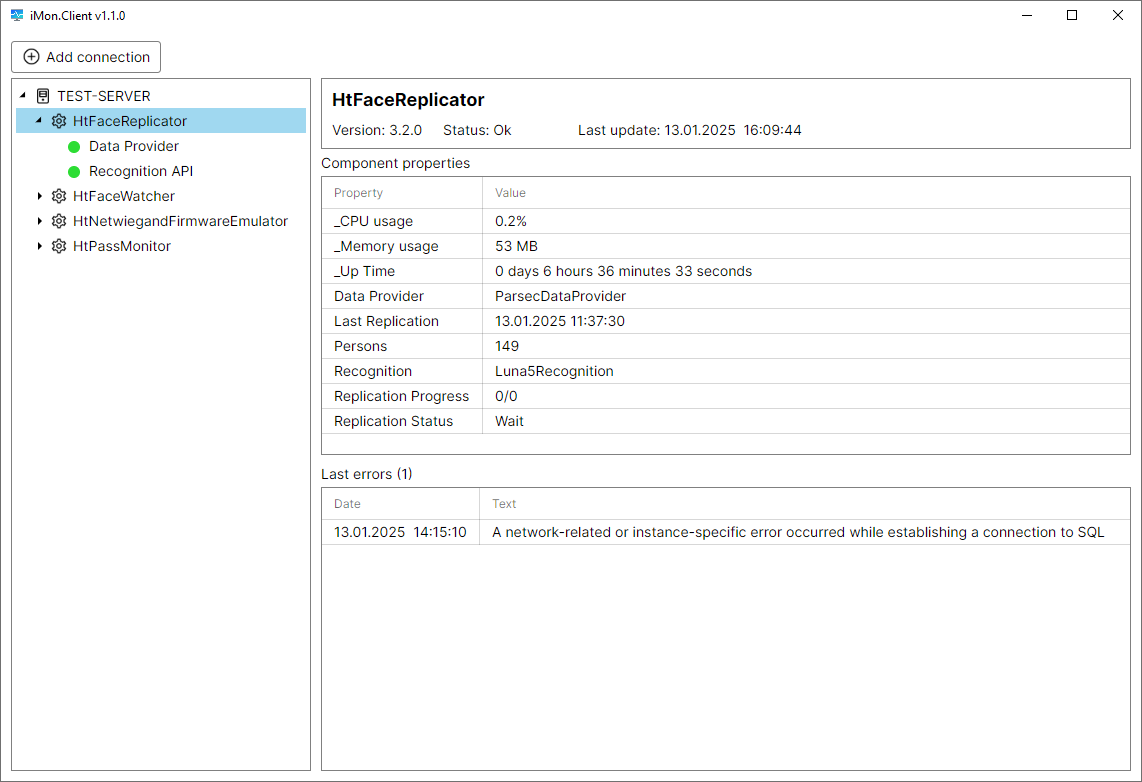Expand the HtFaceWatcher tree node
The width and height of the screenshot is (1142, 782).
(40, 196)
